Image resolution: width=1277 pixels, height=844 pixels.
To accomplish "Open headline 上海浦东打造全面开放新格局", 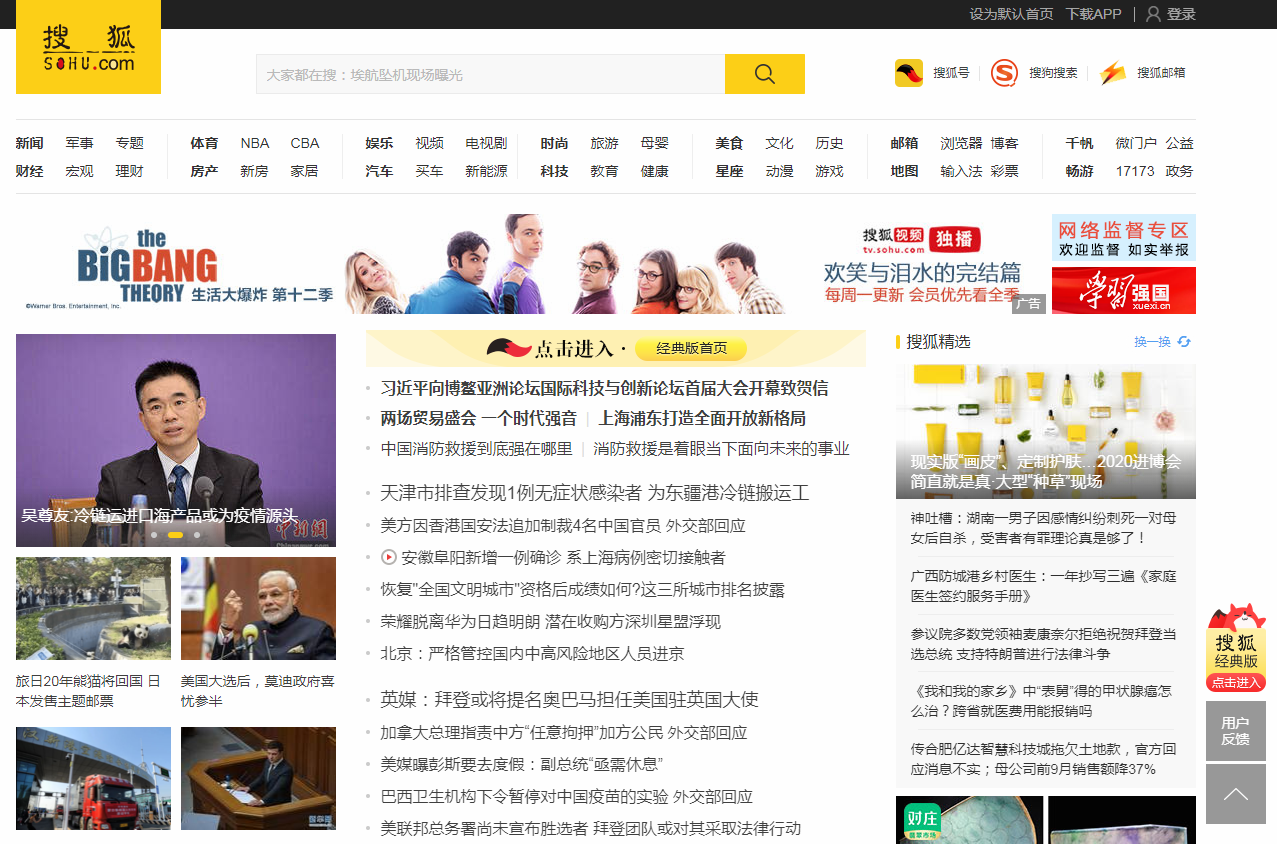I will [x=702, y=418].
